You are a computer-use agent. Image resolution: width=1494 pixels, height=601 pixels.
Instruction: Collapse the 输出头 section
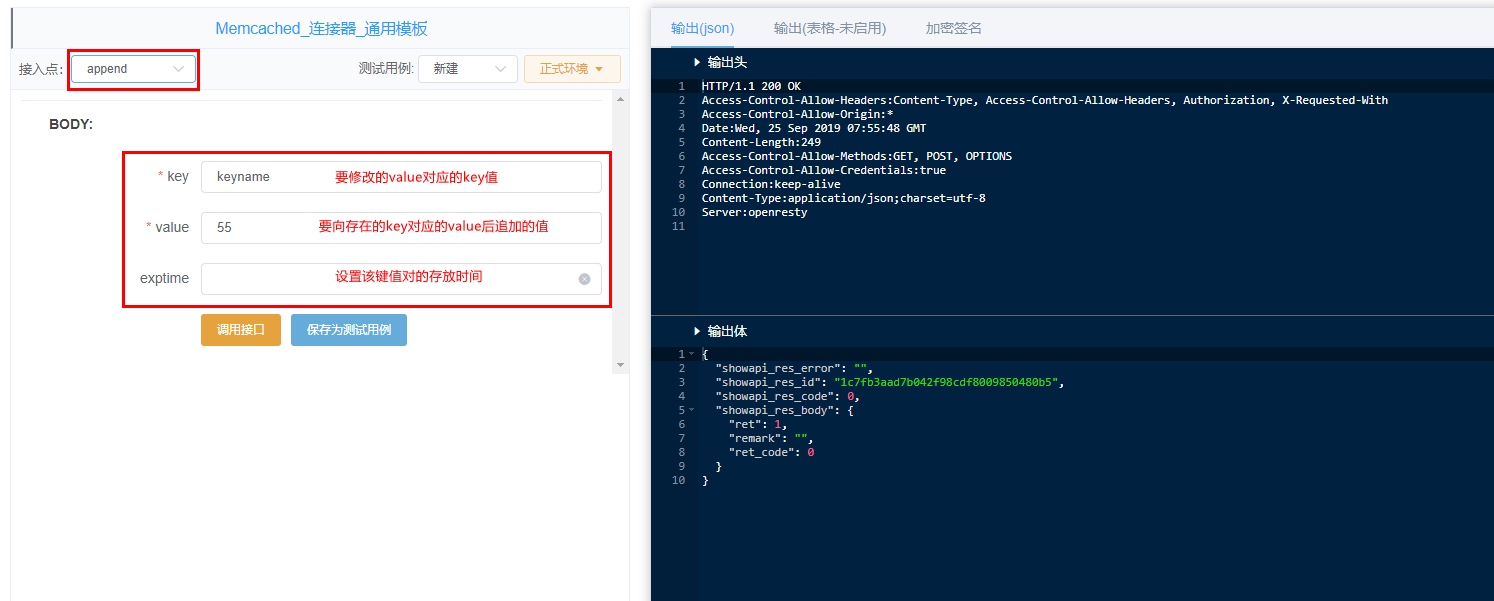point(697,63)
